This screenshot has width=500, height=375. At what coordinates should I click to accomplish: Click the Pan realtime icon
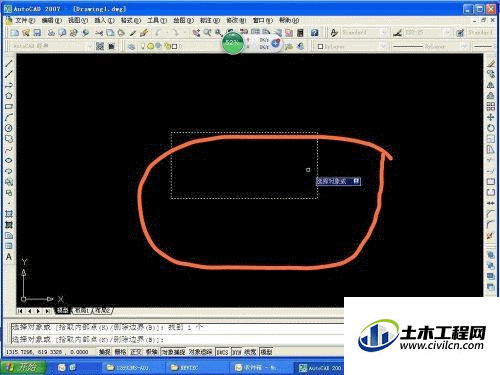(x=197, y=33)
